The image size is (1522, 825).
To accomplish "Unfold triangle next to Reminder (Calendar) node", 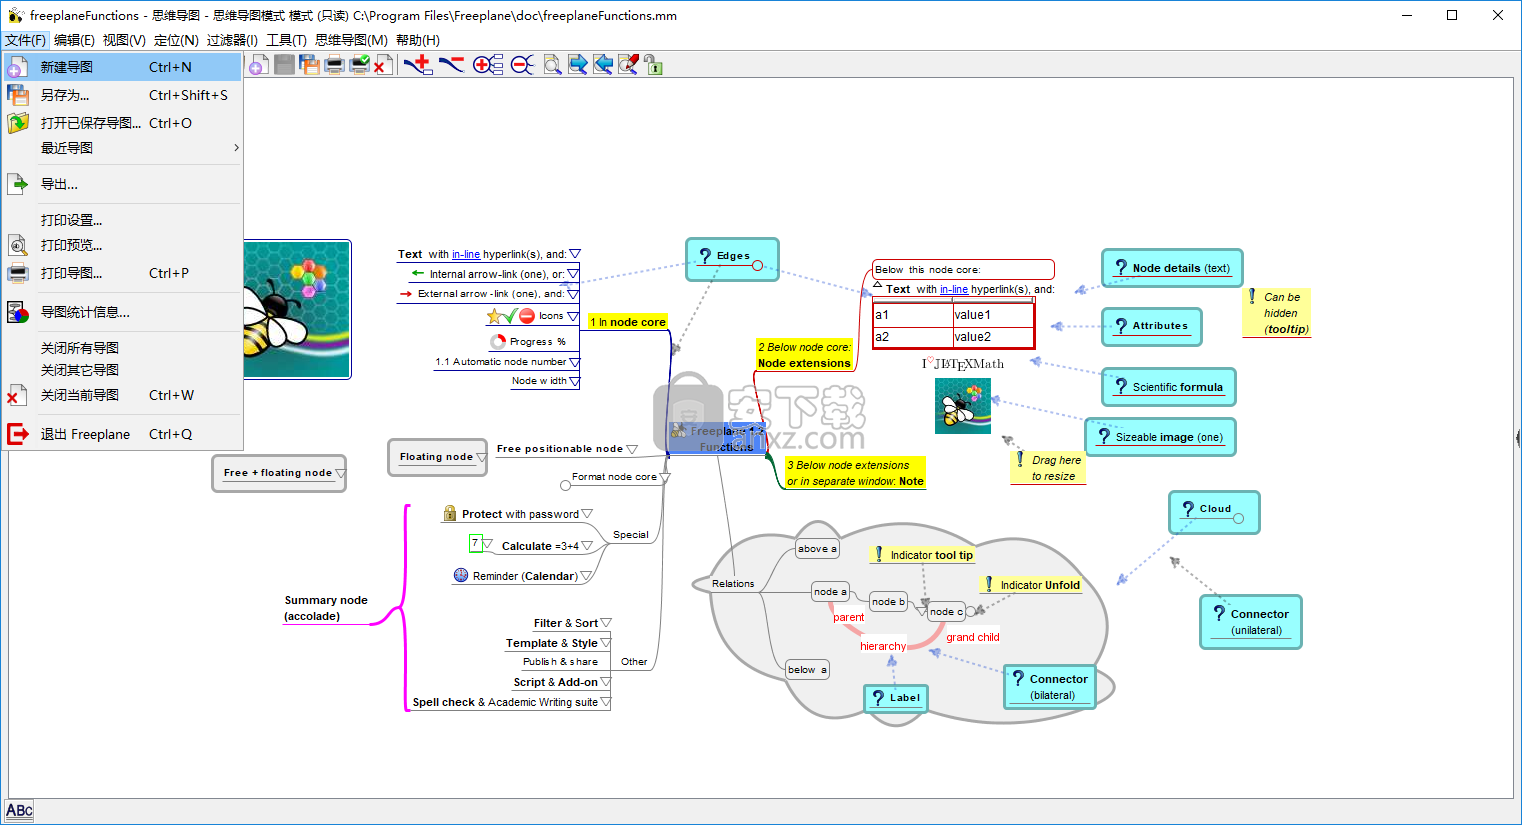I will (586, 576).
